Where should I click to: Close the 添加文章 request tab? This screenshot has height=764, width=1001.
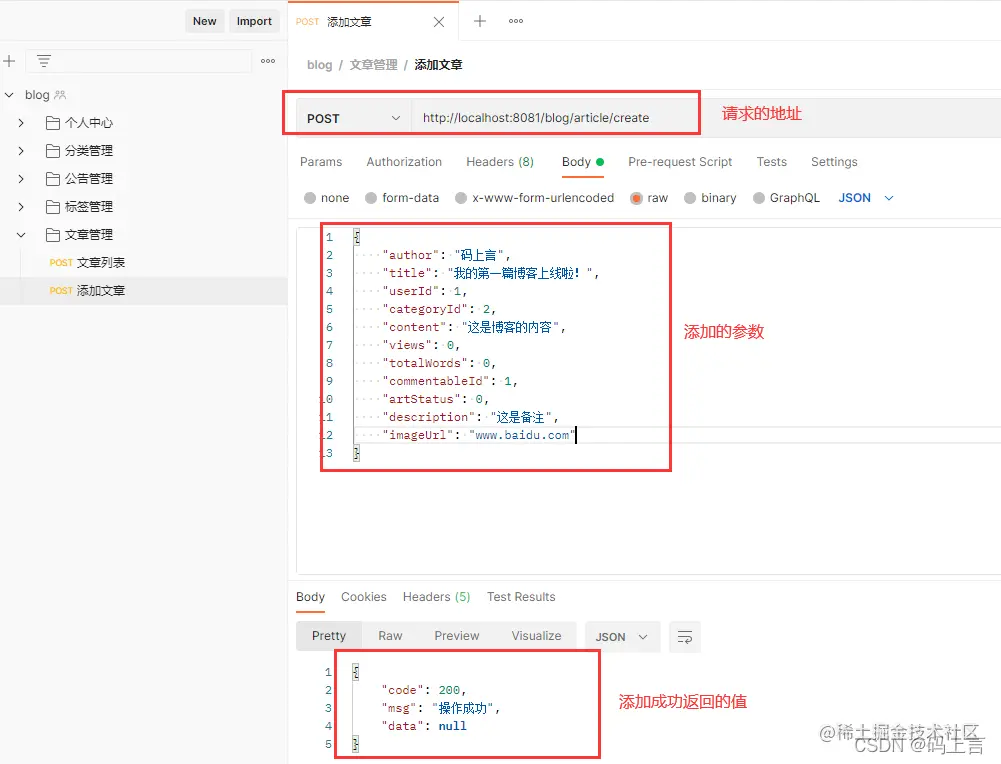(439, 22)
